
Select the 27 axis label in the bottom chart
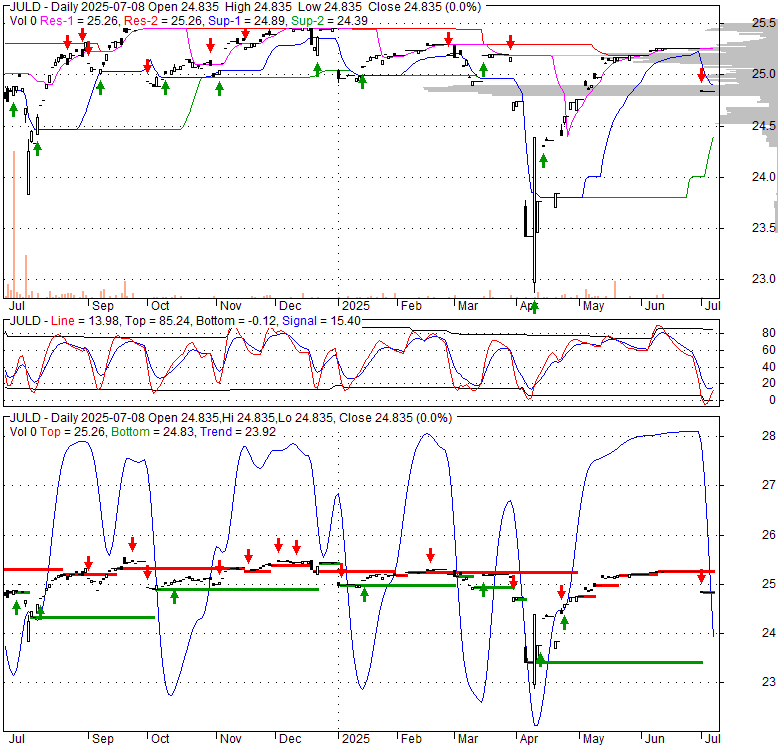(x=769, y=485)
